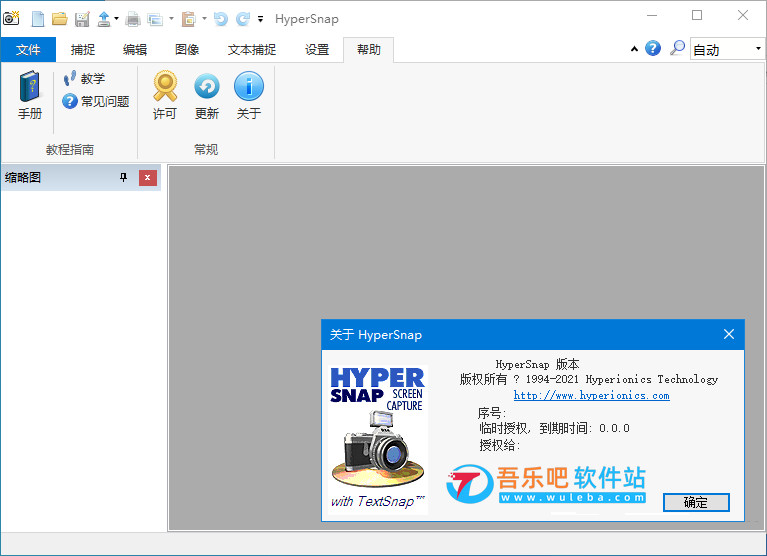Click the 确定 button
767x556 pixels.
point(696,502)
